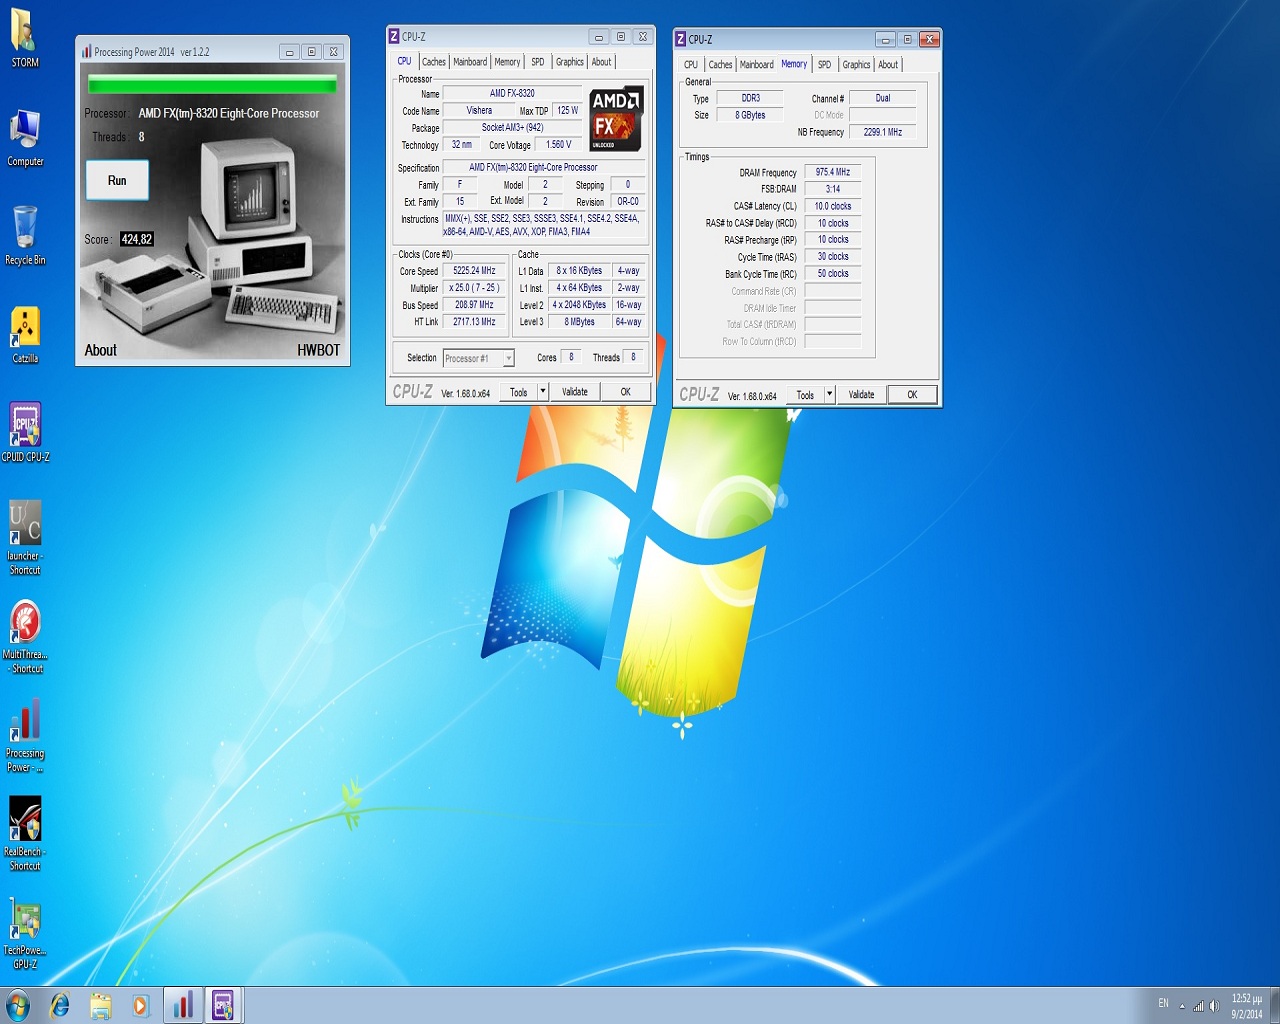
Task: Click HWBOT link in Processing Power
Action: [x=318, y=350]
